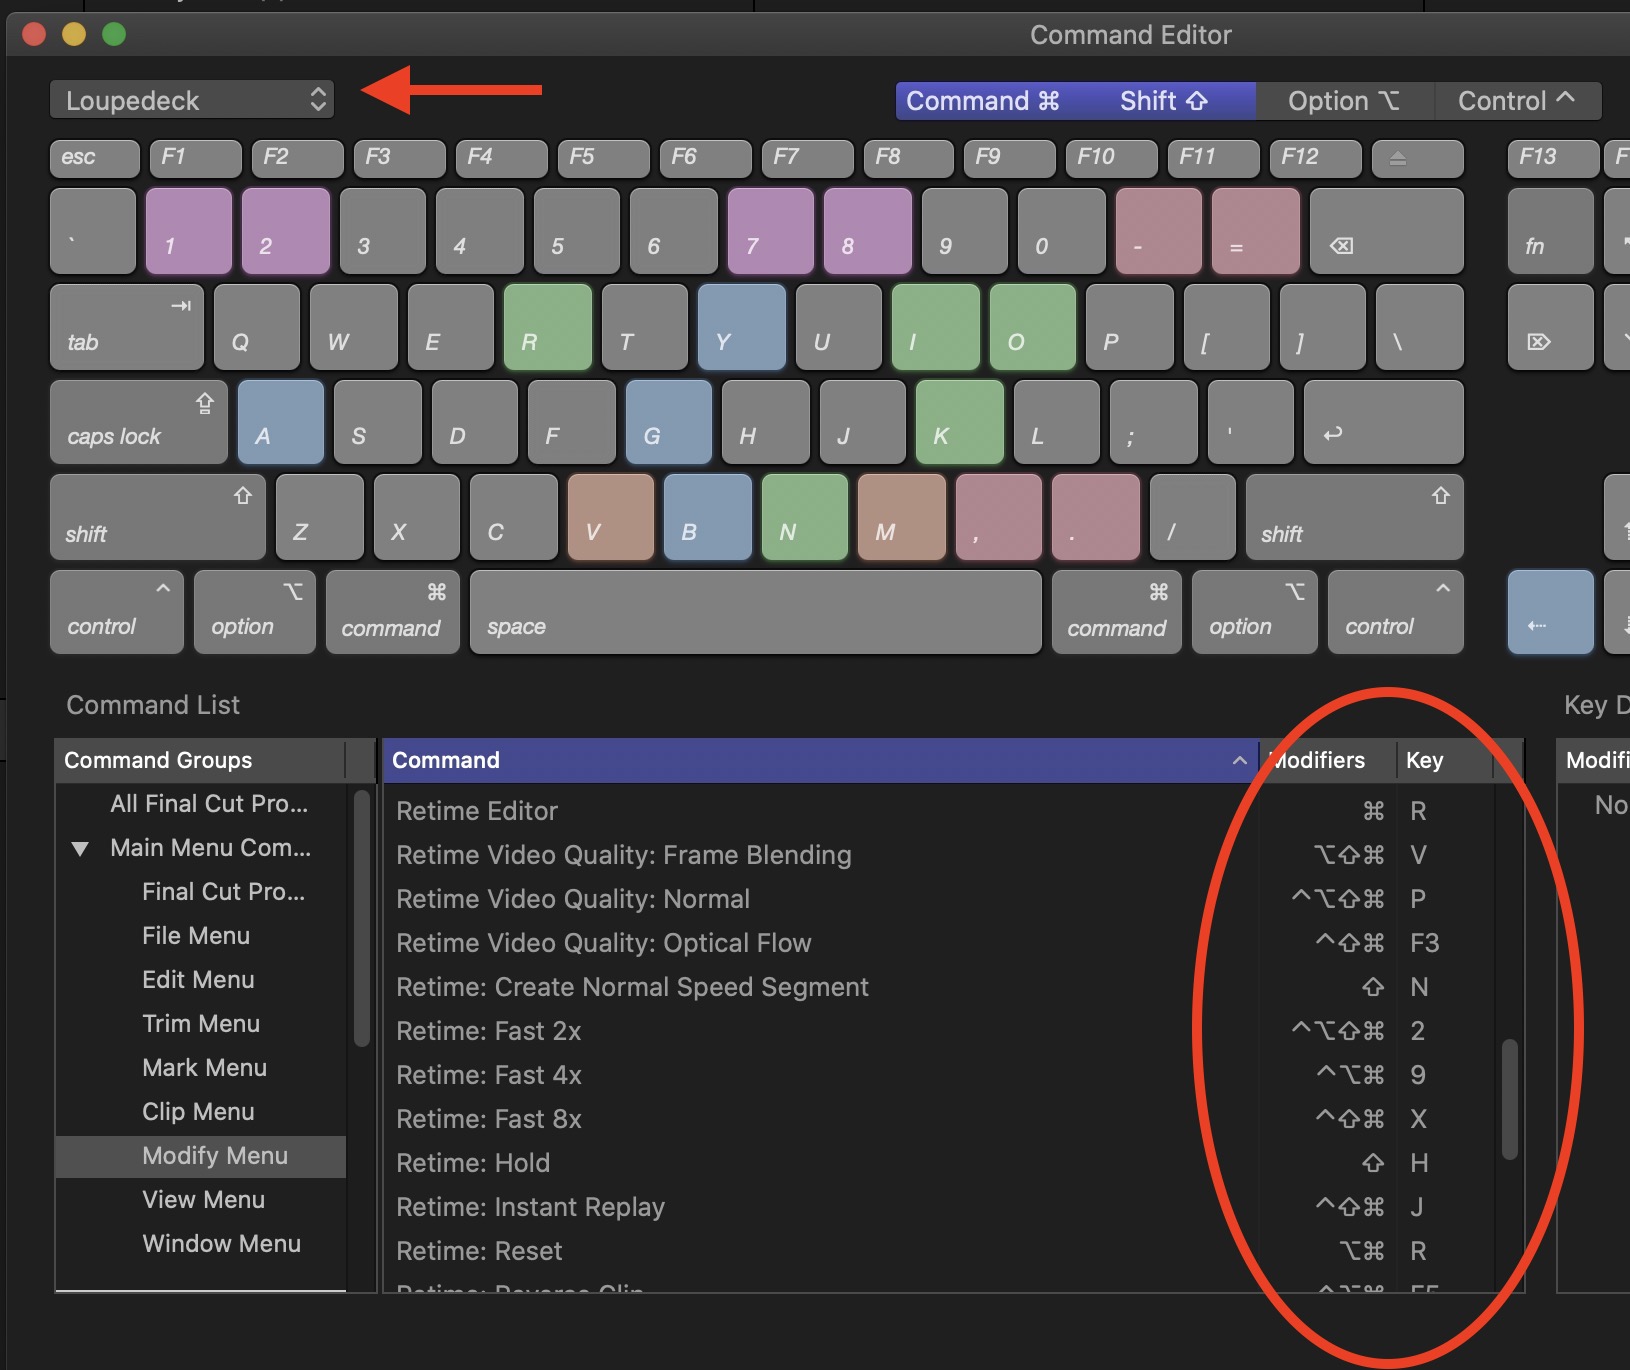Click the space bar key
This screenshot has width=1630, height=1370.
click(x=755, y=612)
